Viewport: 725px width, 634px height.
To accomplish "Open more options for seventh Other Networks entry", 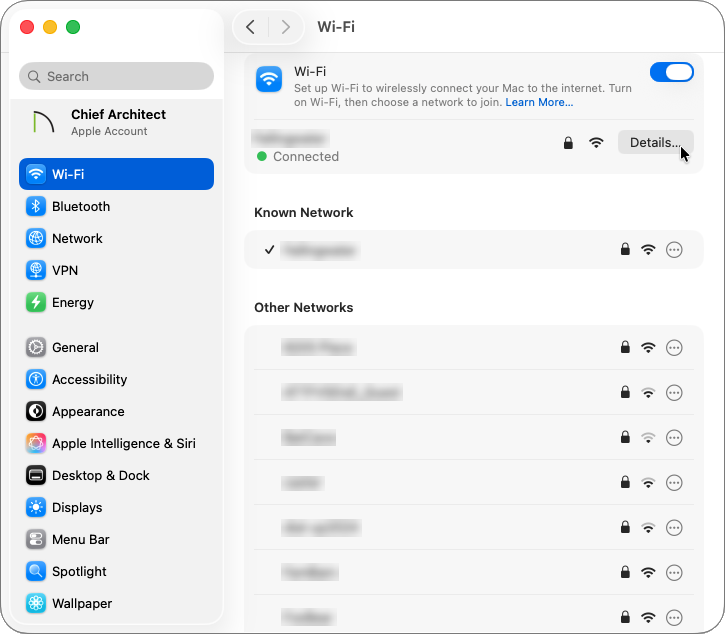I will coord(674,617).
